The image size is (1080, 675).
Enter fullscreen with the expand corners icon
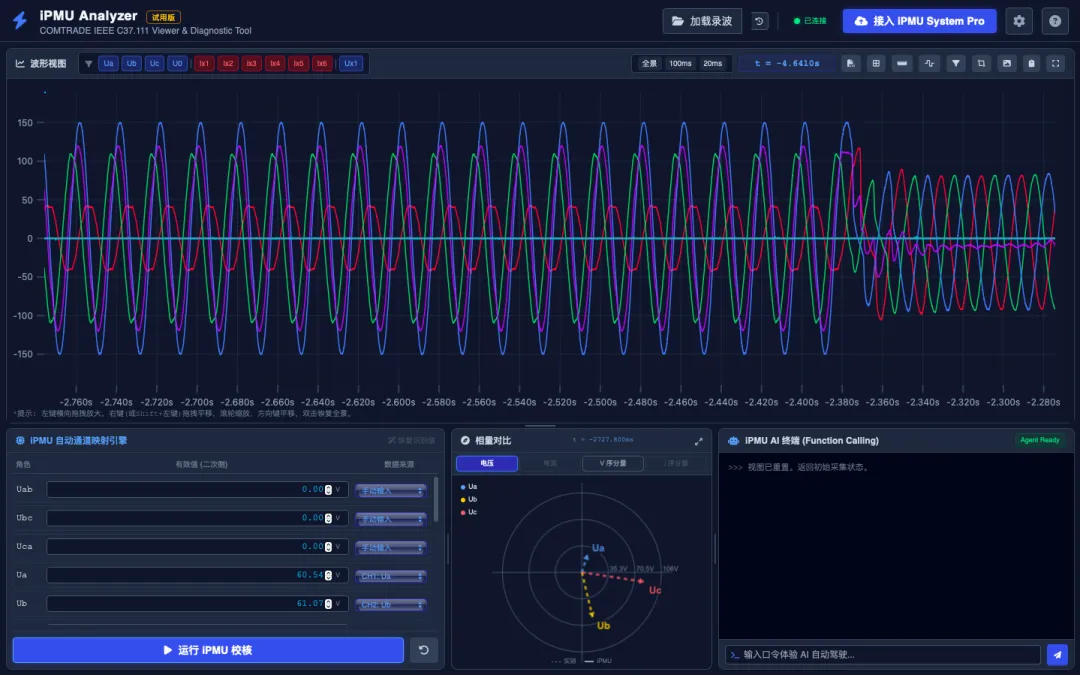(x=1056, y=63)
